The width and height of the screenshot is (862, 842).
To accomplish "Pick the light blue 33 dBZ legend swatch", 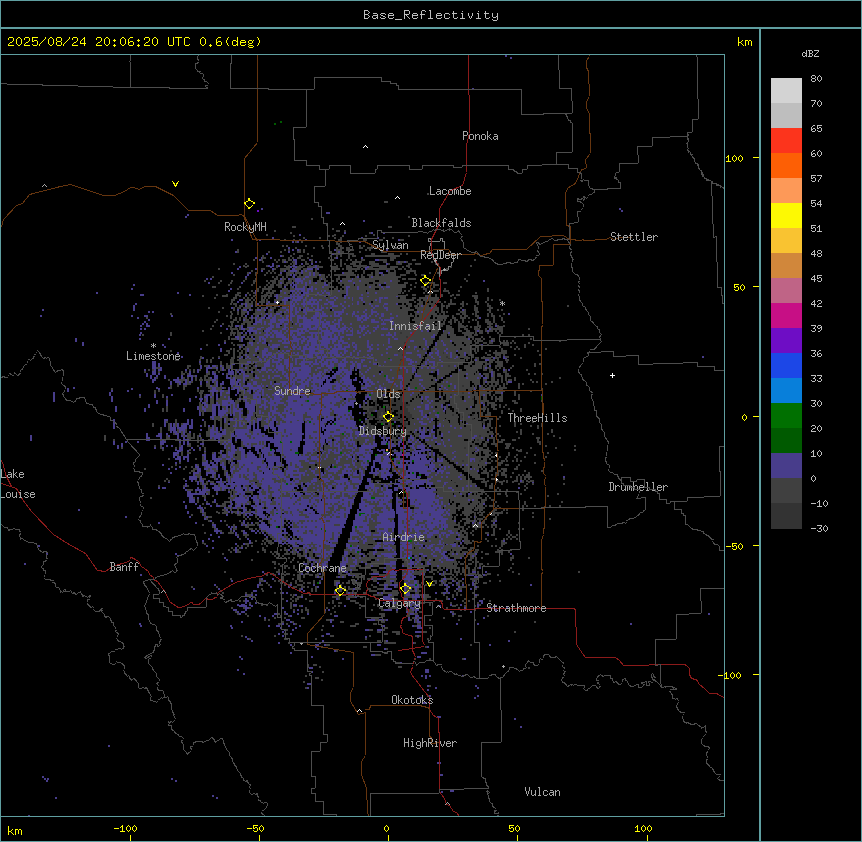I will tap(786, 391).
